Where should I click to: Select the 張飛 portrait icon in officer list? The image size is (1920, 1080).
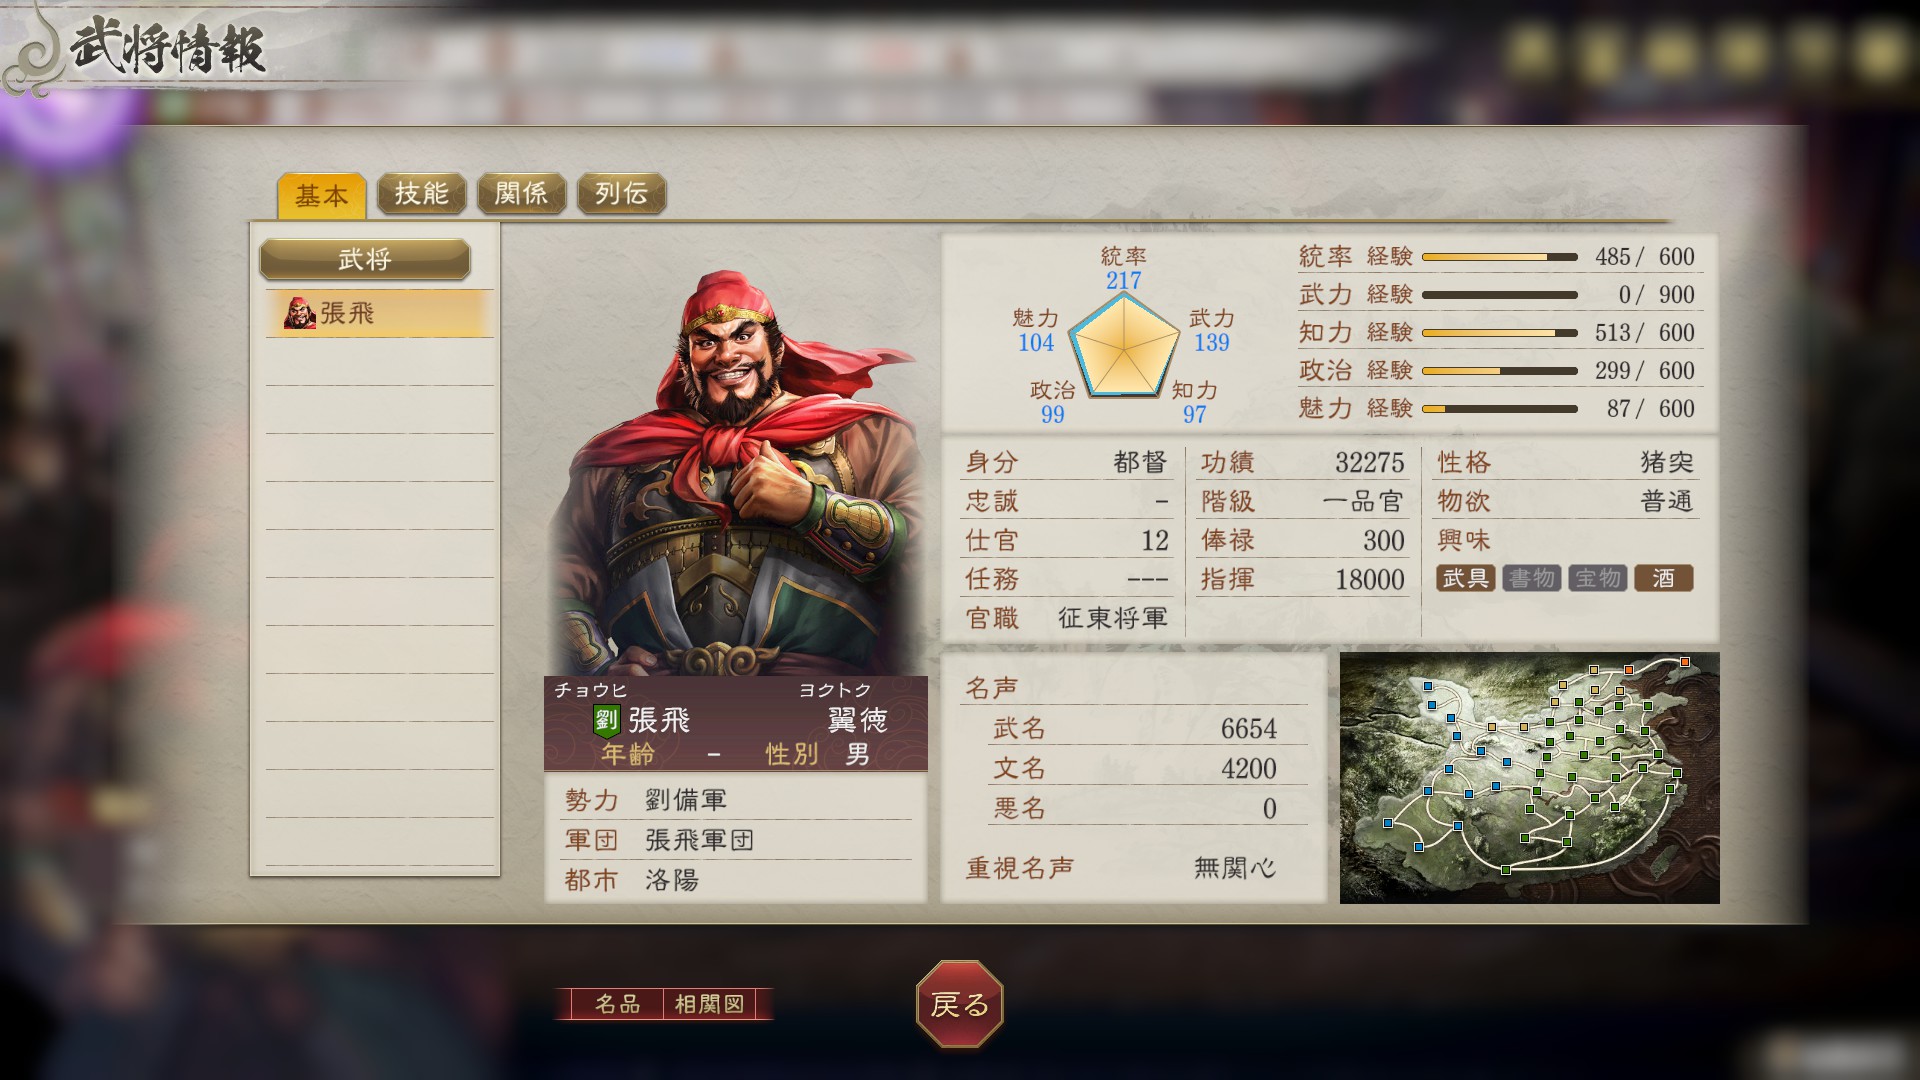coord(299,313)
